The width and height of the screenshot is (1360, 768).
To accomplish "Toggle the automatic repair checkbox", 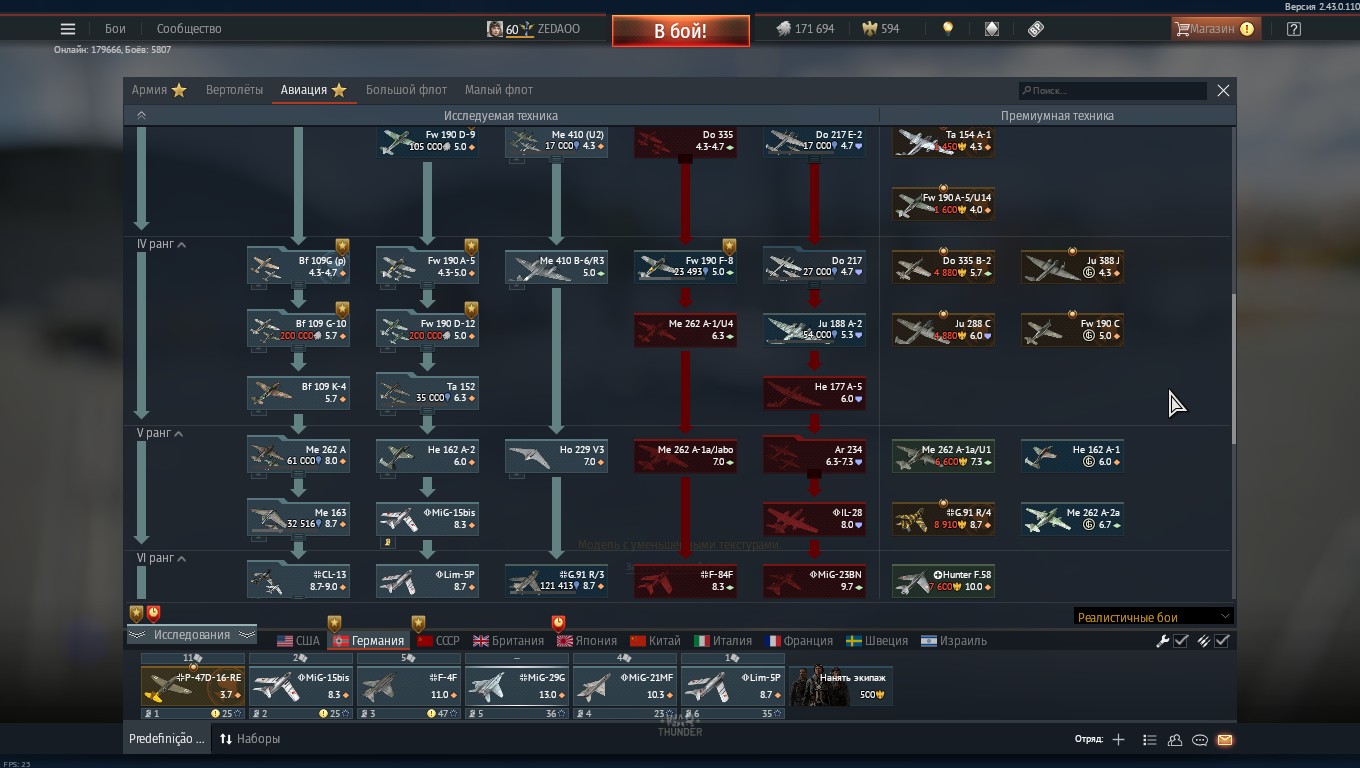I will coord(1181,641).
